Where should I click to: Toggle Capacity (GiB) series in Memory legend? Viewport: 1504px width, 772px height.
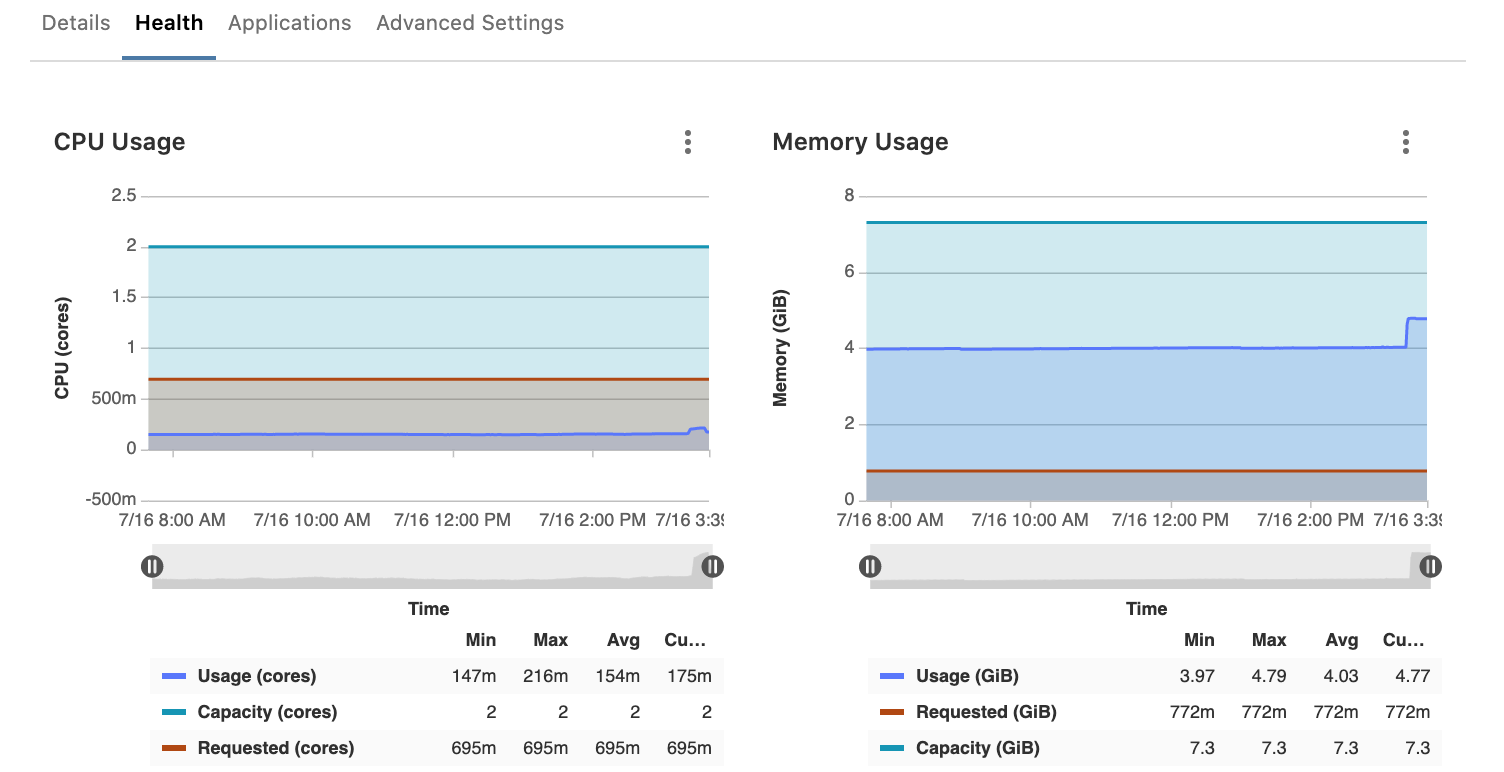tap(977, 748)
